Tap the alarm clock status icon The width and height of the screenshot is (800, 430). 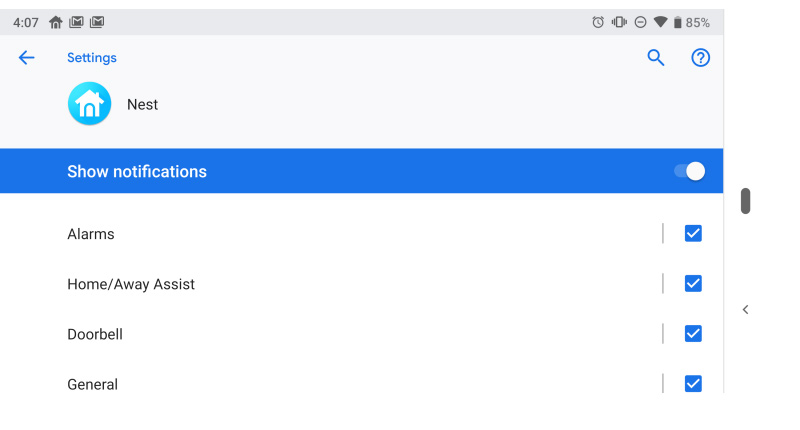[x=598, y=22]
